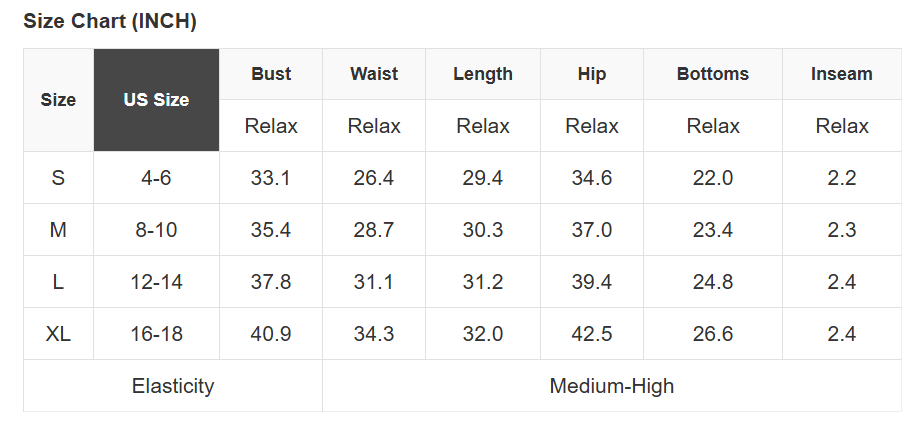This screenshot has width=915, height=424.
Task: Select the Bottoms column header
Action: click(x=713, y=74)
